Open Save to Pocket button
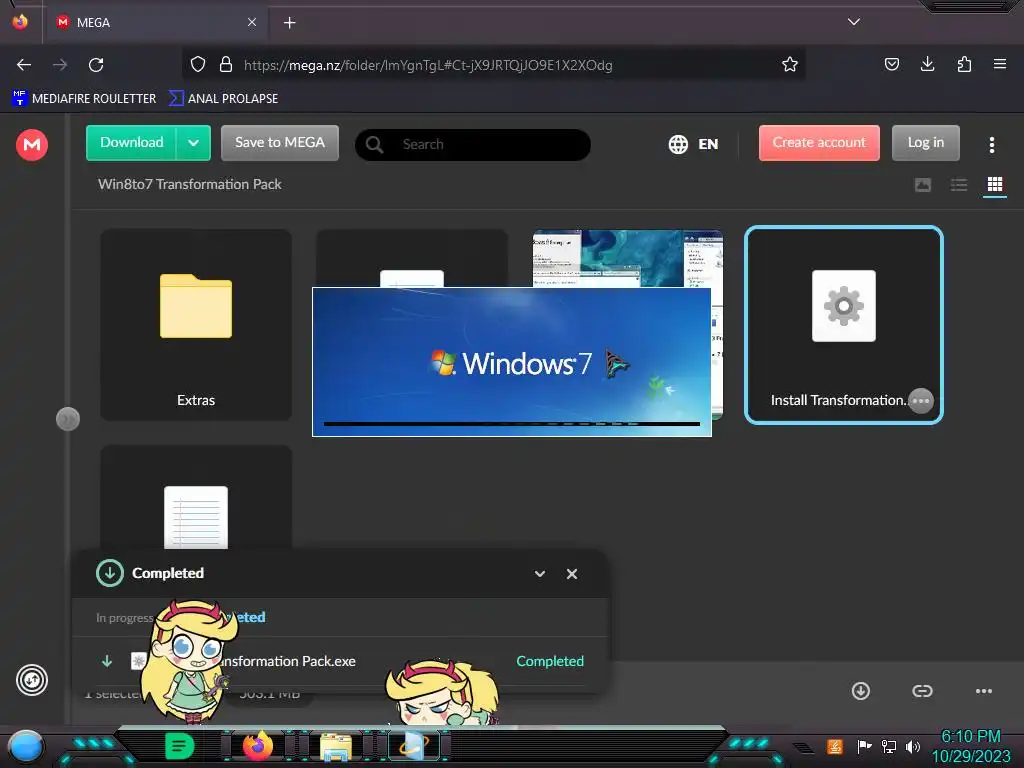 [x=891, y=64]
